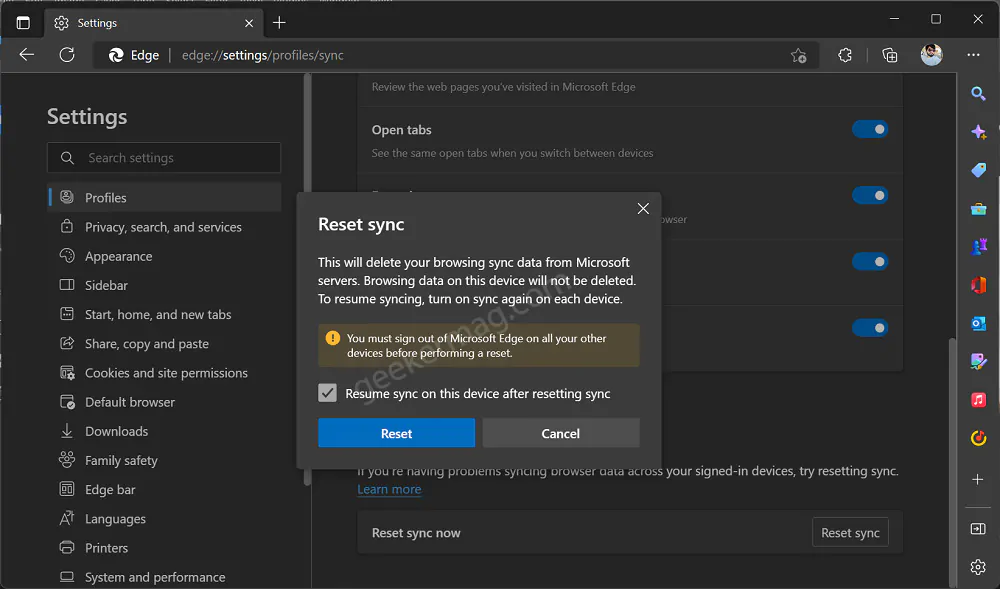Open sidebar Microsoft Office icon
This screenshot has width=1000, height=589.
pyautogui.click(x=978, y=285)
